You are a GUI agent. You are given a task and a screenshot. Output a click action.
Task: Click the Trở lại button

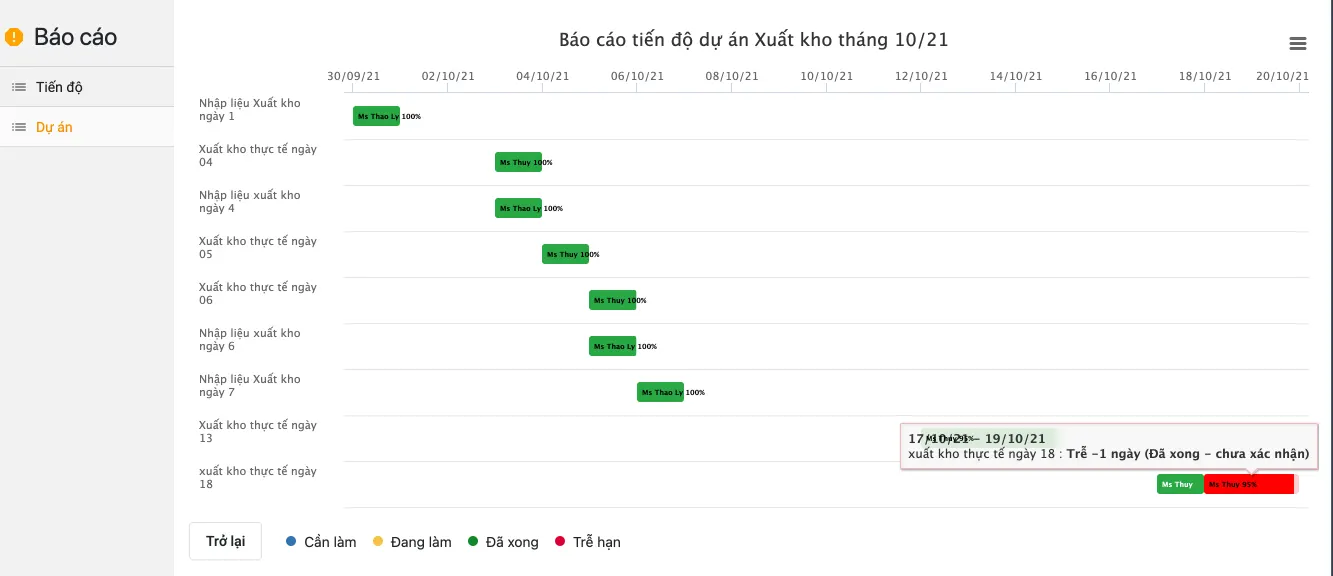click(225, 541)
